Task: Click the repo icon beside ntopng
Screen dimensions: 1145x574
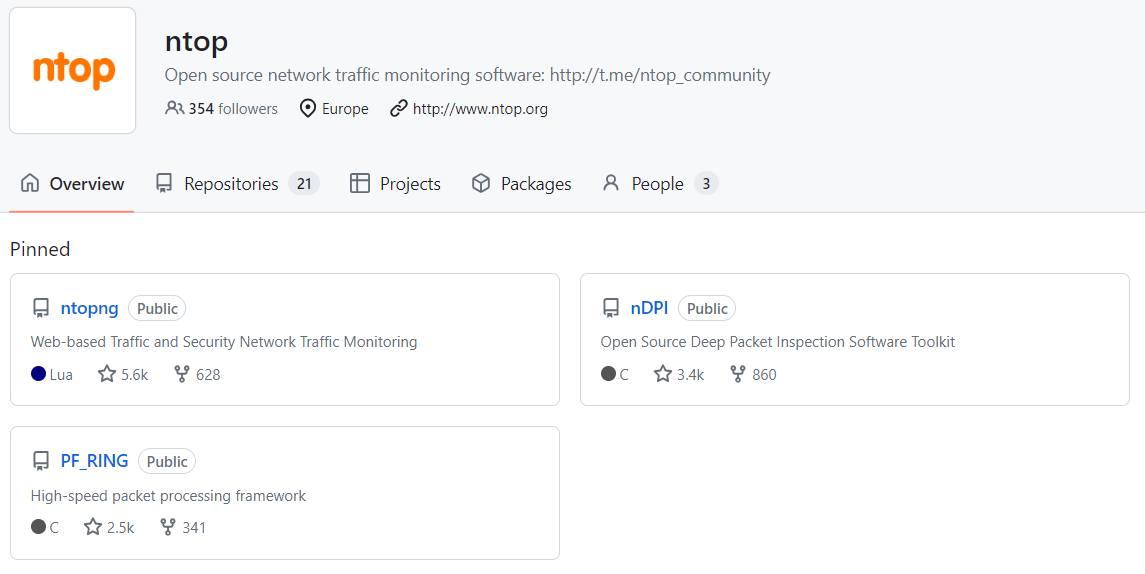Action: pos(41,308)
